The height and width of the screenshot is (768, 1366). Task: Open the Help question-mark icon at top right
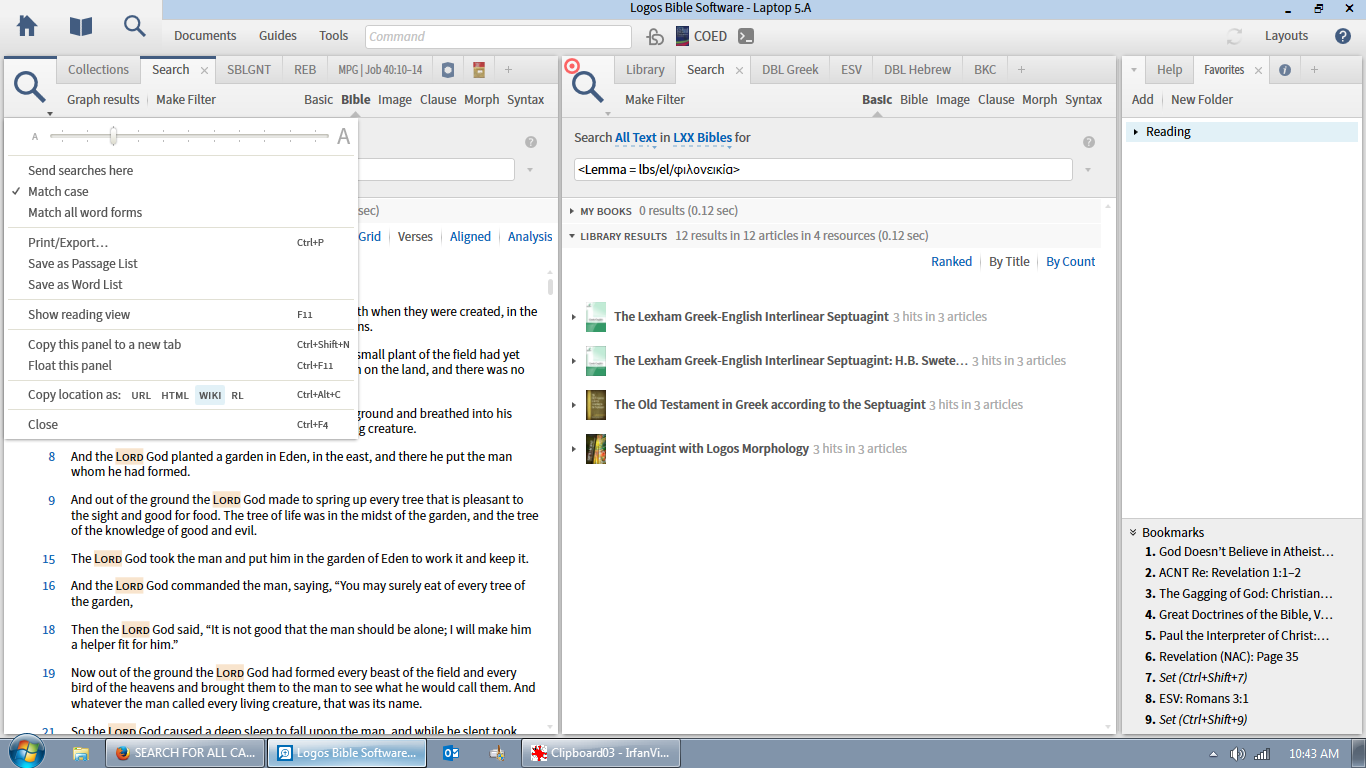coord(1343,36)
